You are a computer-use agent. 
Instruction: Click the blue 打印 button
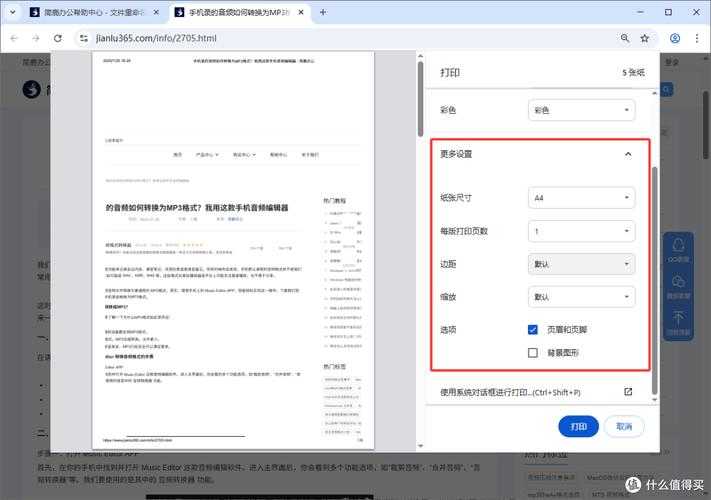click(x=578, y=427)
